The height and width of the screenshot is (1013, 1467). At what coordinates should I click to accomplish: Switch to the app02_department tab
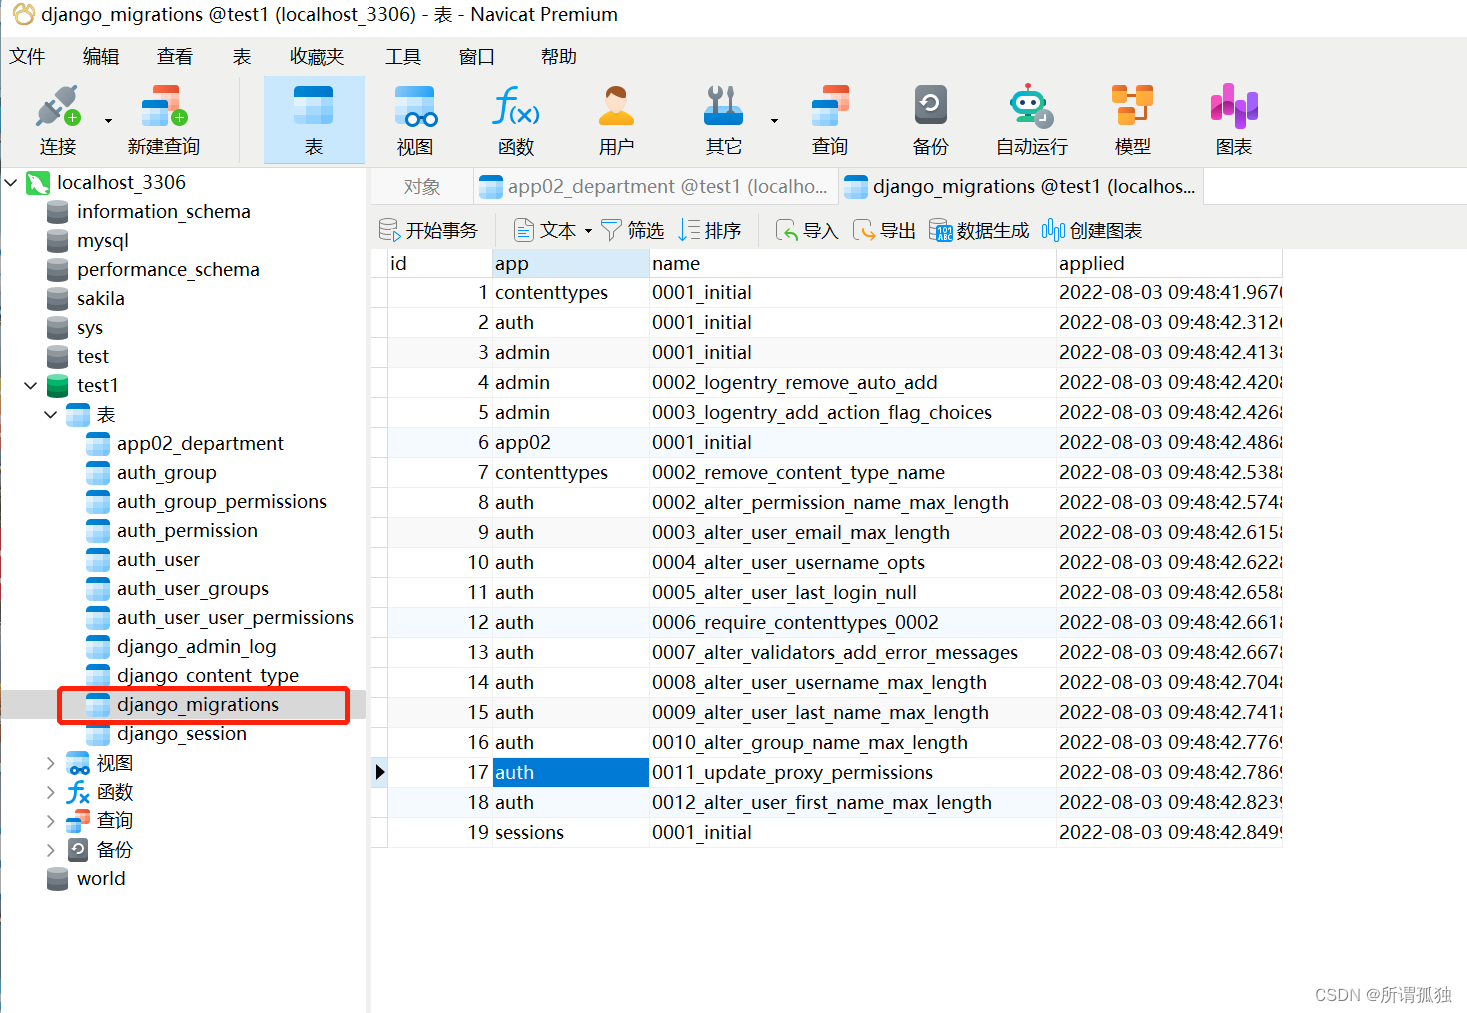pos(655,187)
